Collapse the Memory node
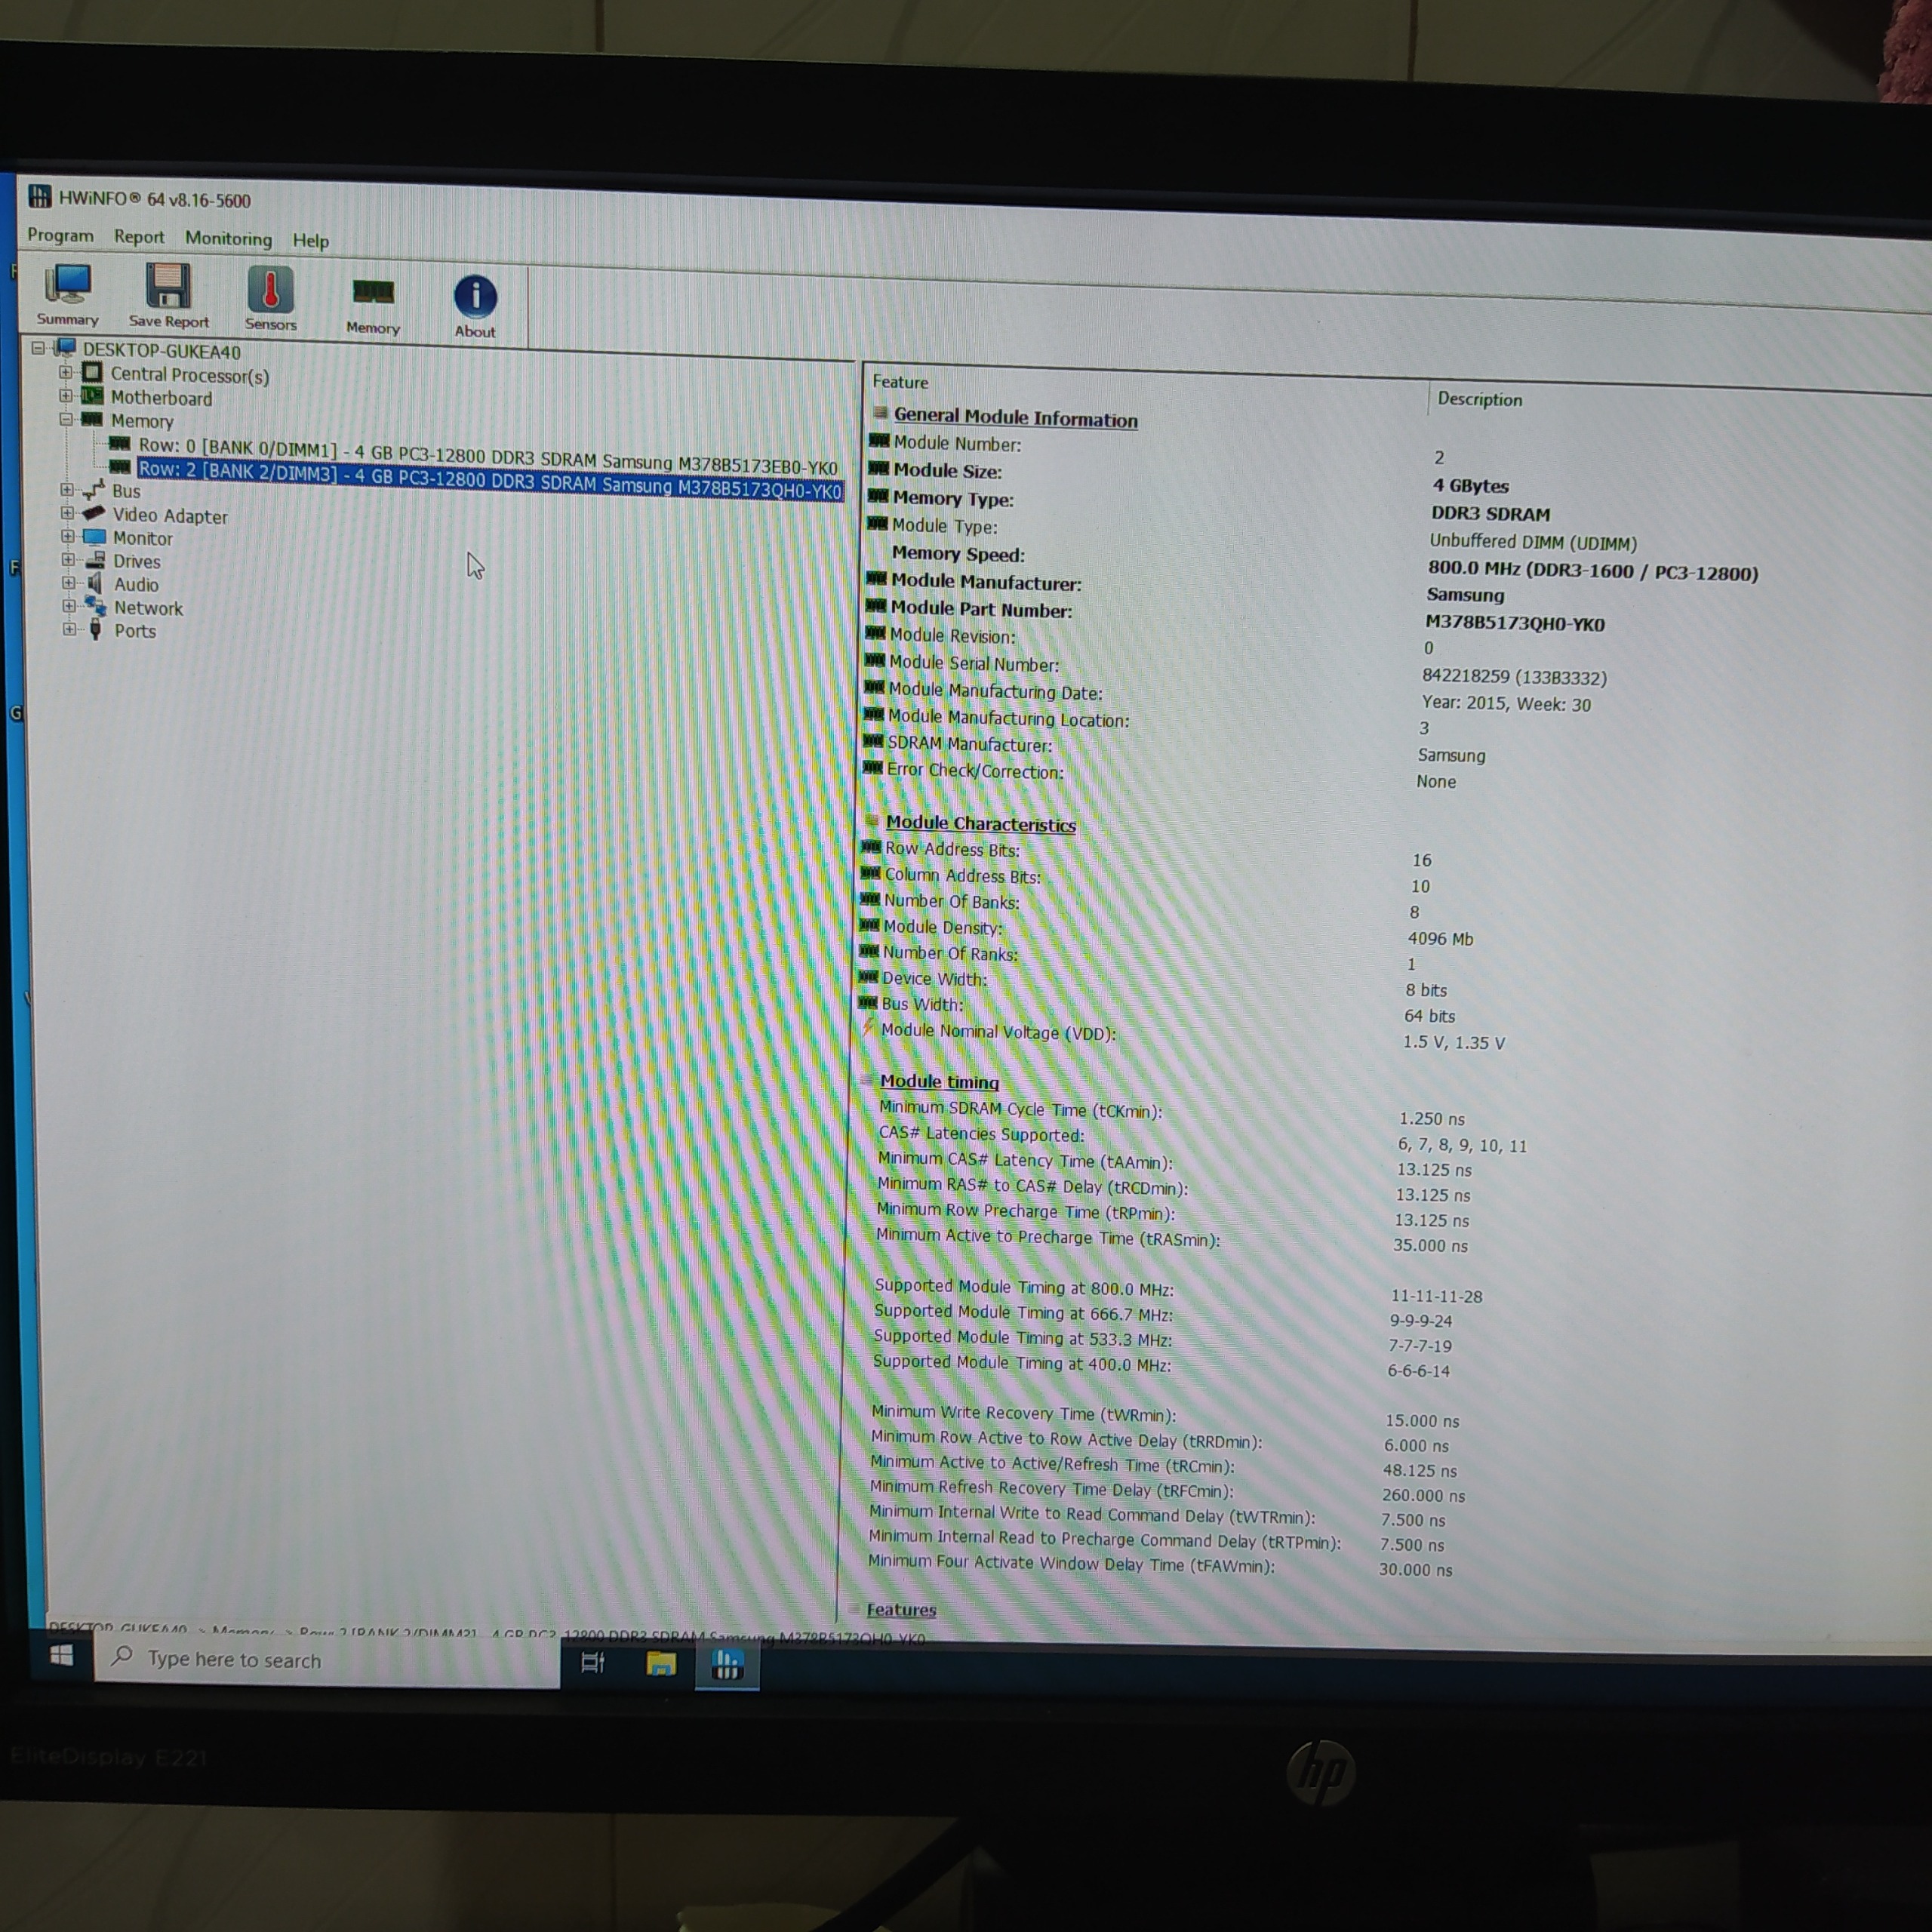Viewport: 1932px width, 1932px height. point(66,419)
